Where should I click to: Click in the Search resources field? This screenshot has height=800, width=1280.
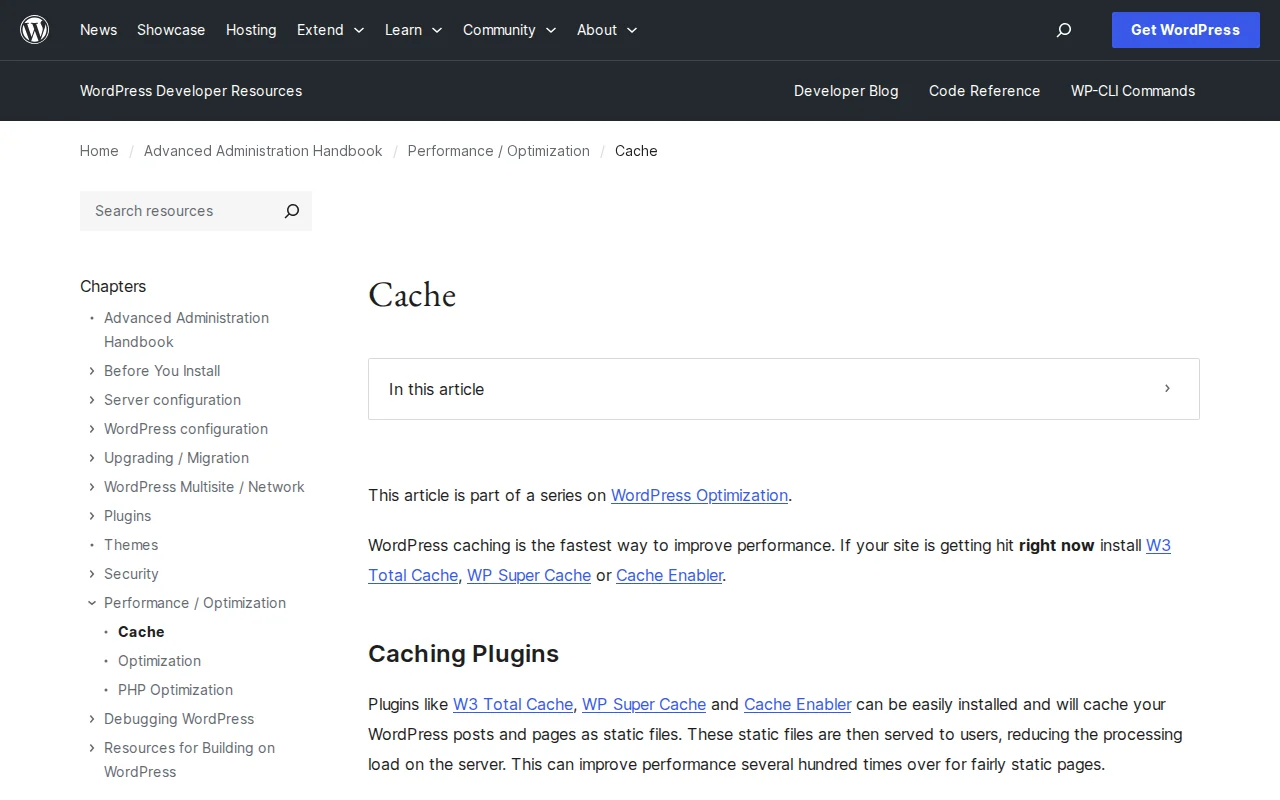coord(170,211)
